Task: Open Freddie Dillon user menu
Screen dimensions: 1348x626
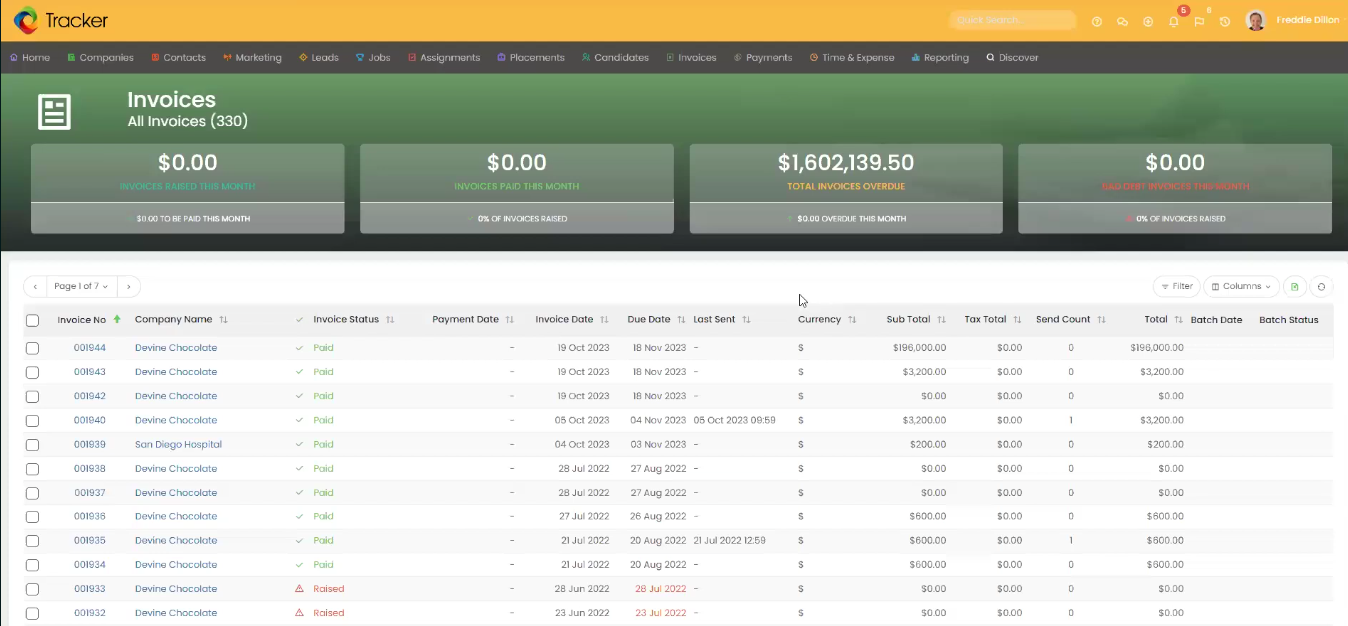Action: [1306, 20]
